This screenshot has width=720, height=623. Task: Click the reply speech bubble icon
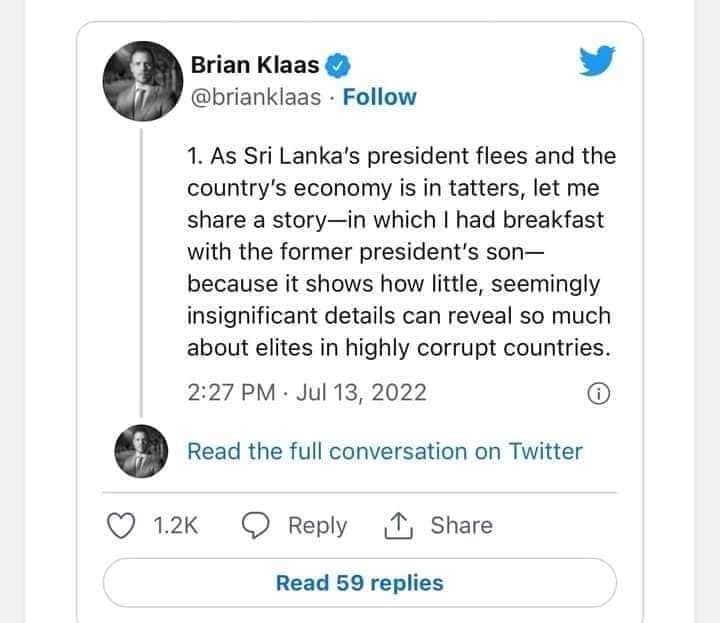[x=256, y=525]
